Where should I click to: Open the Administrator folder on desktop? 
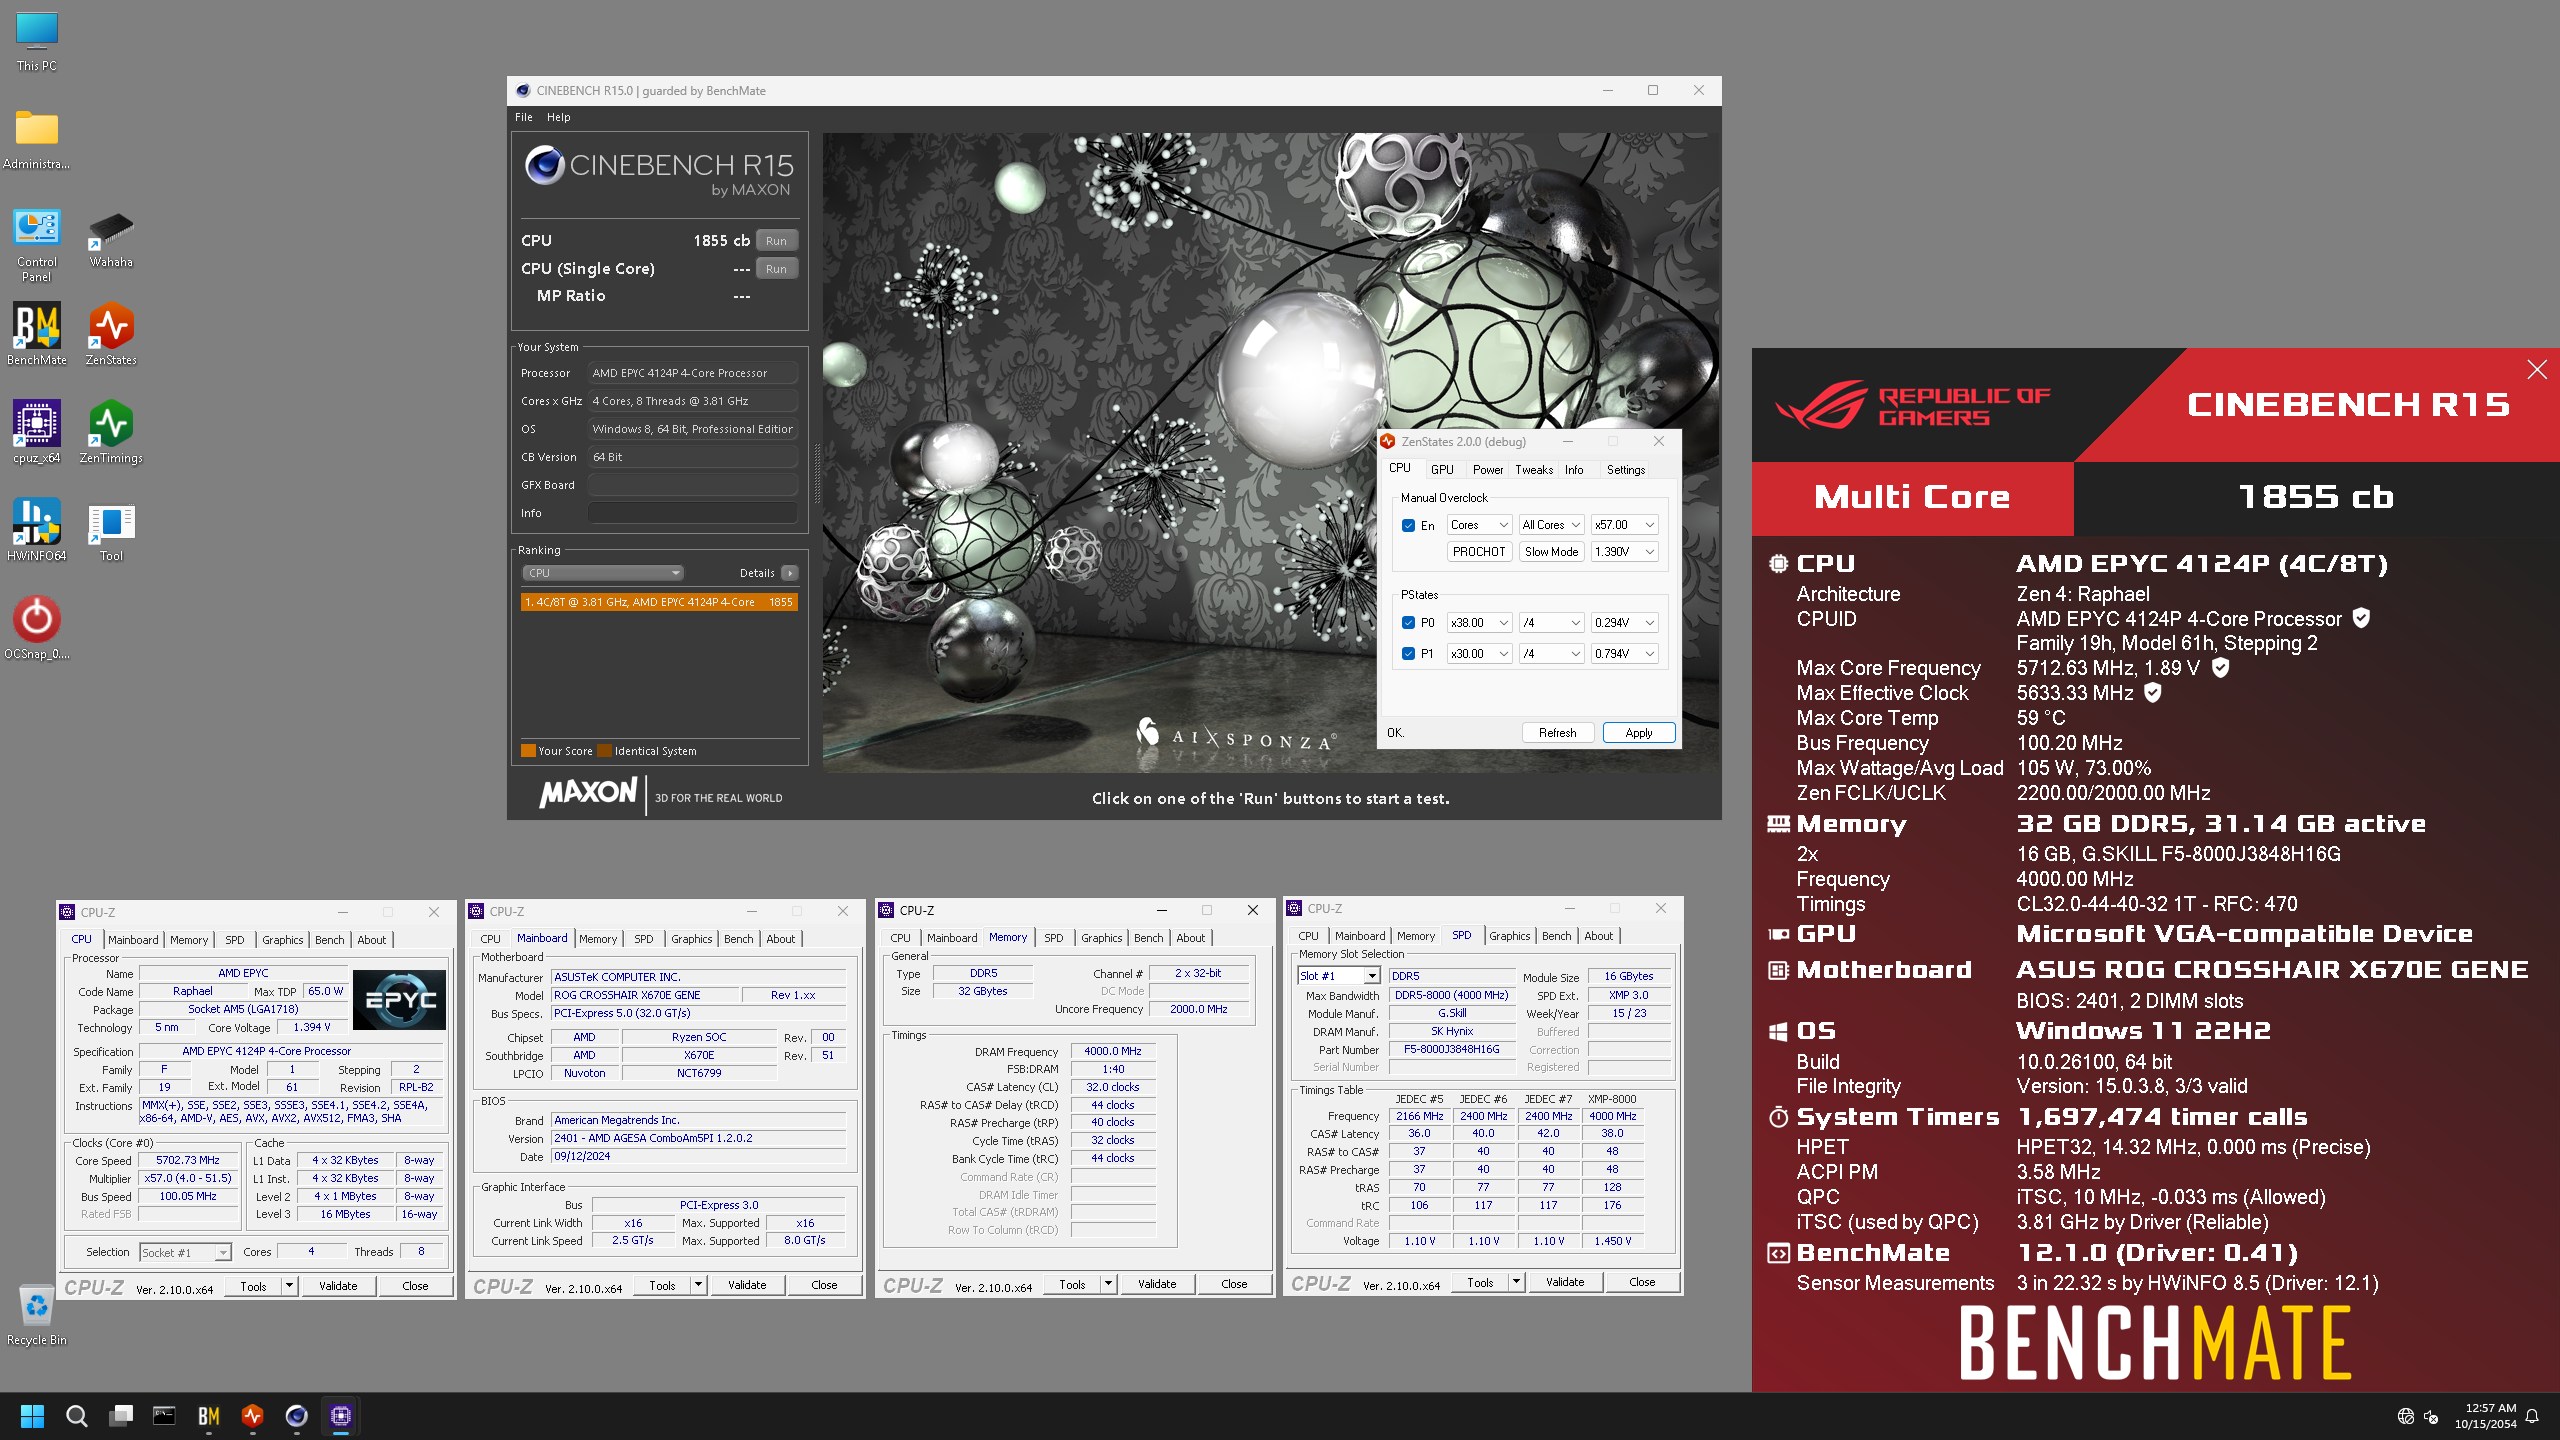(x=37, y=140)
